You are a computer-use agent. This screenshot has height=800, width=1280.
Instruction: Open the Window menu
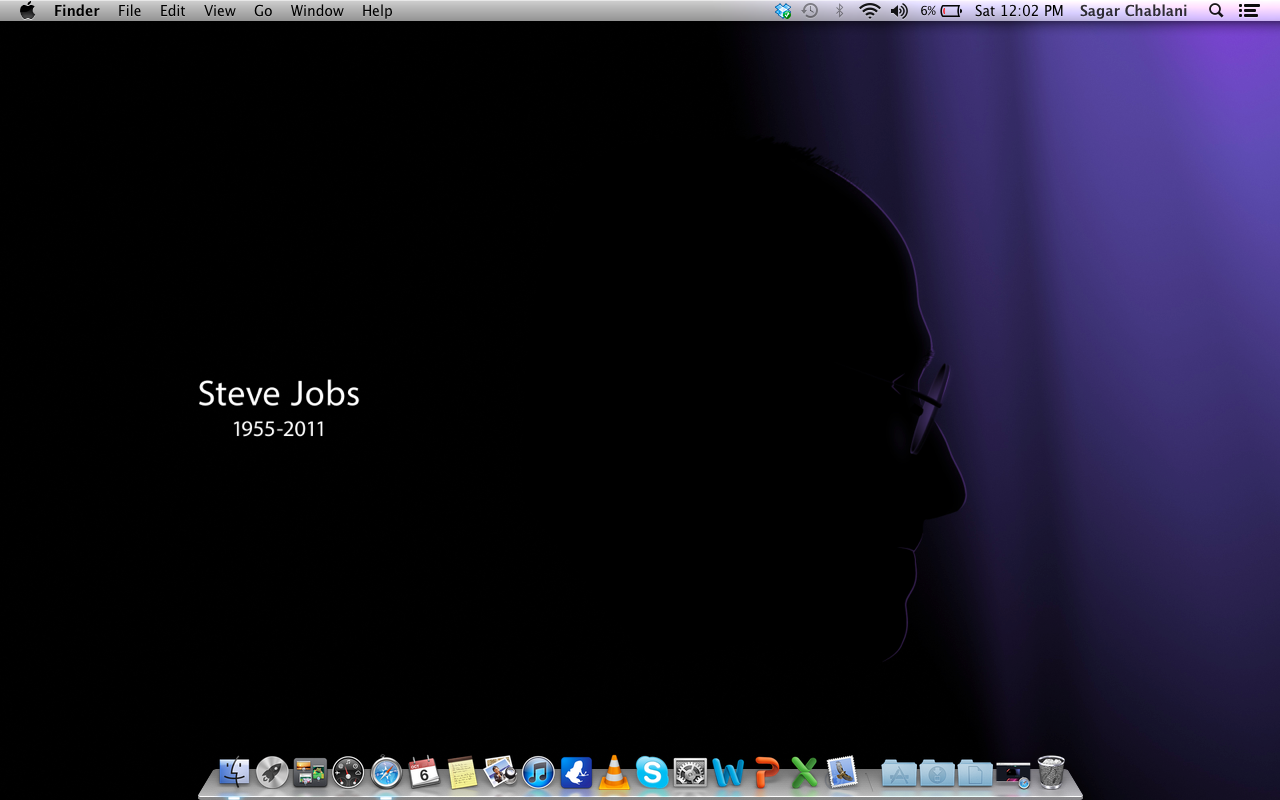pos(317,11)
